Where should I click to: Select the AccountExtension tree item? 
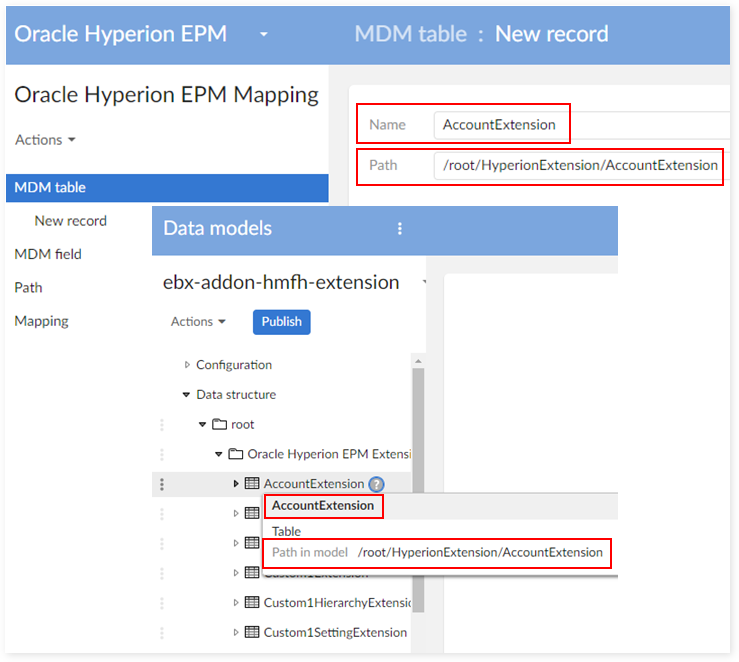313,484
